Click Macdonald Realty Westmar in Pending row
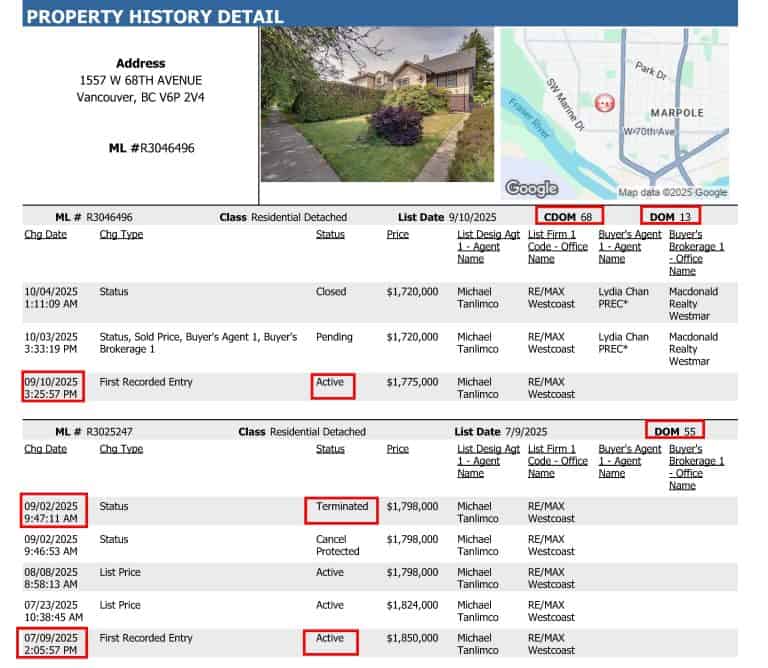Screen dimensions: 768x668 [x=694, y=349]
